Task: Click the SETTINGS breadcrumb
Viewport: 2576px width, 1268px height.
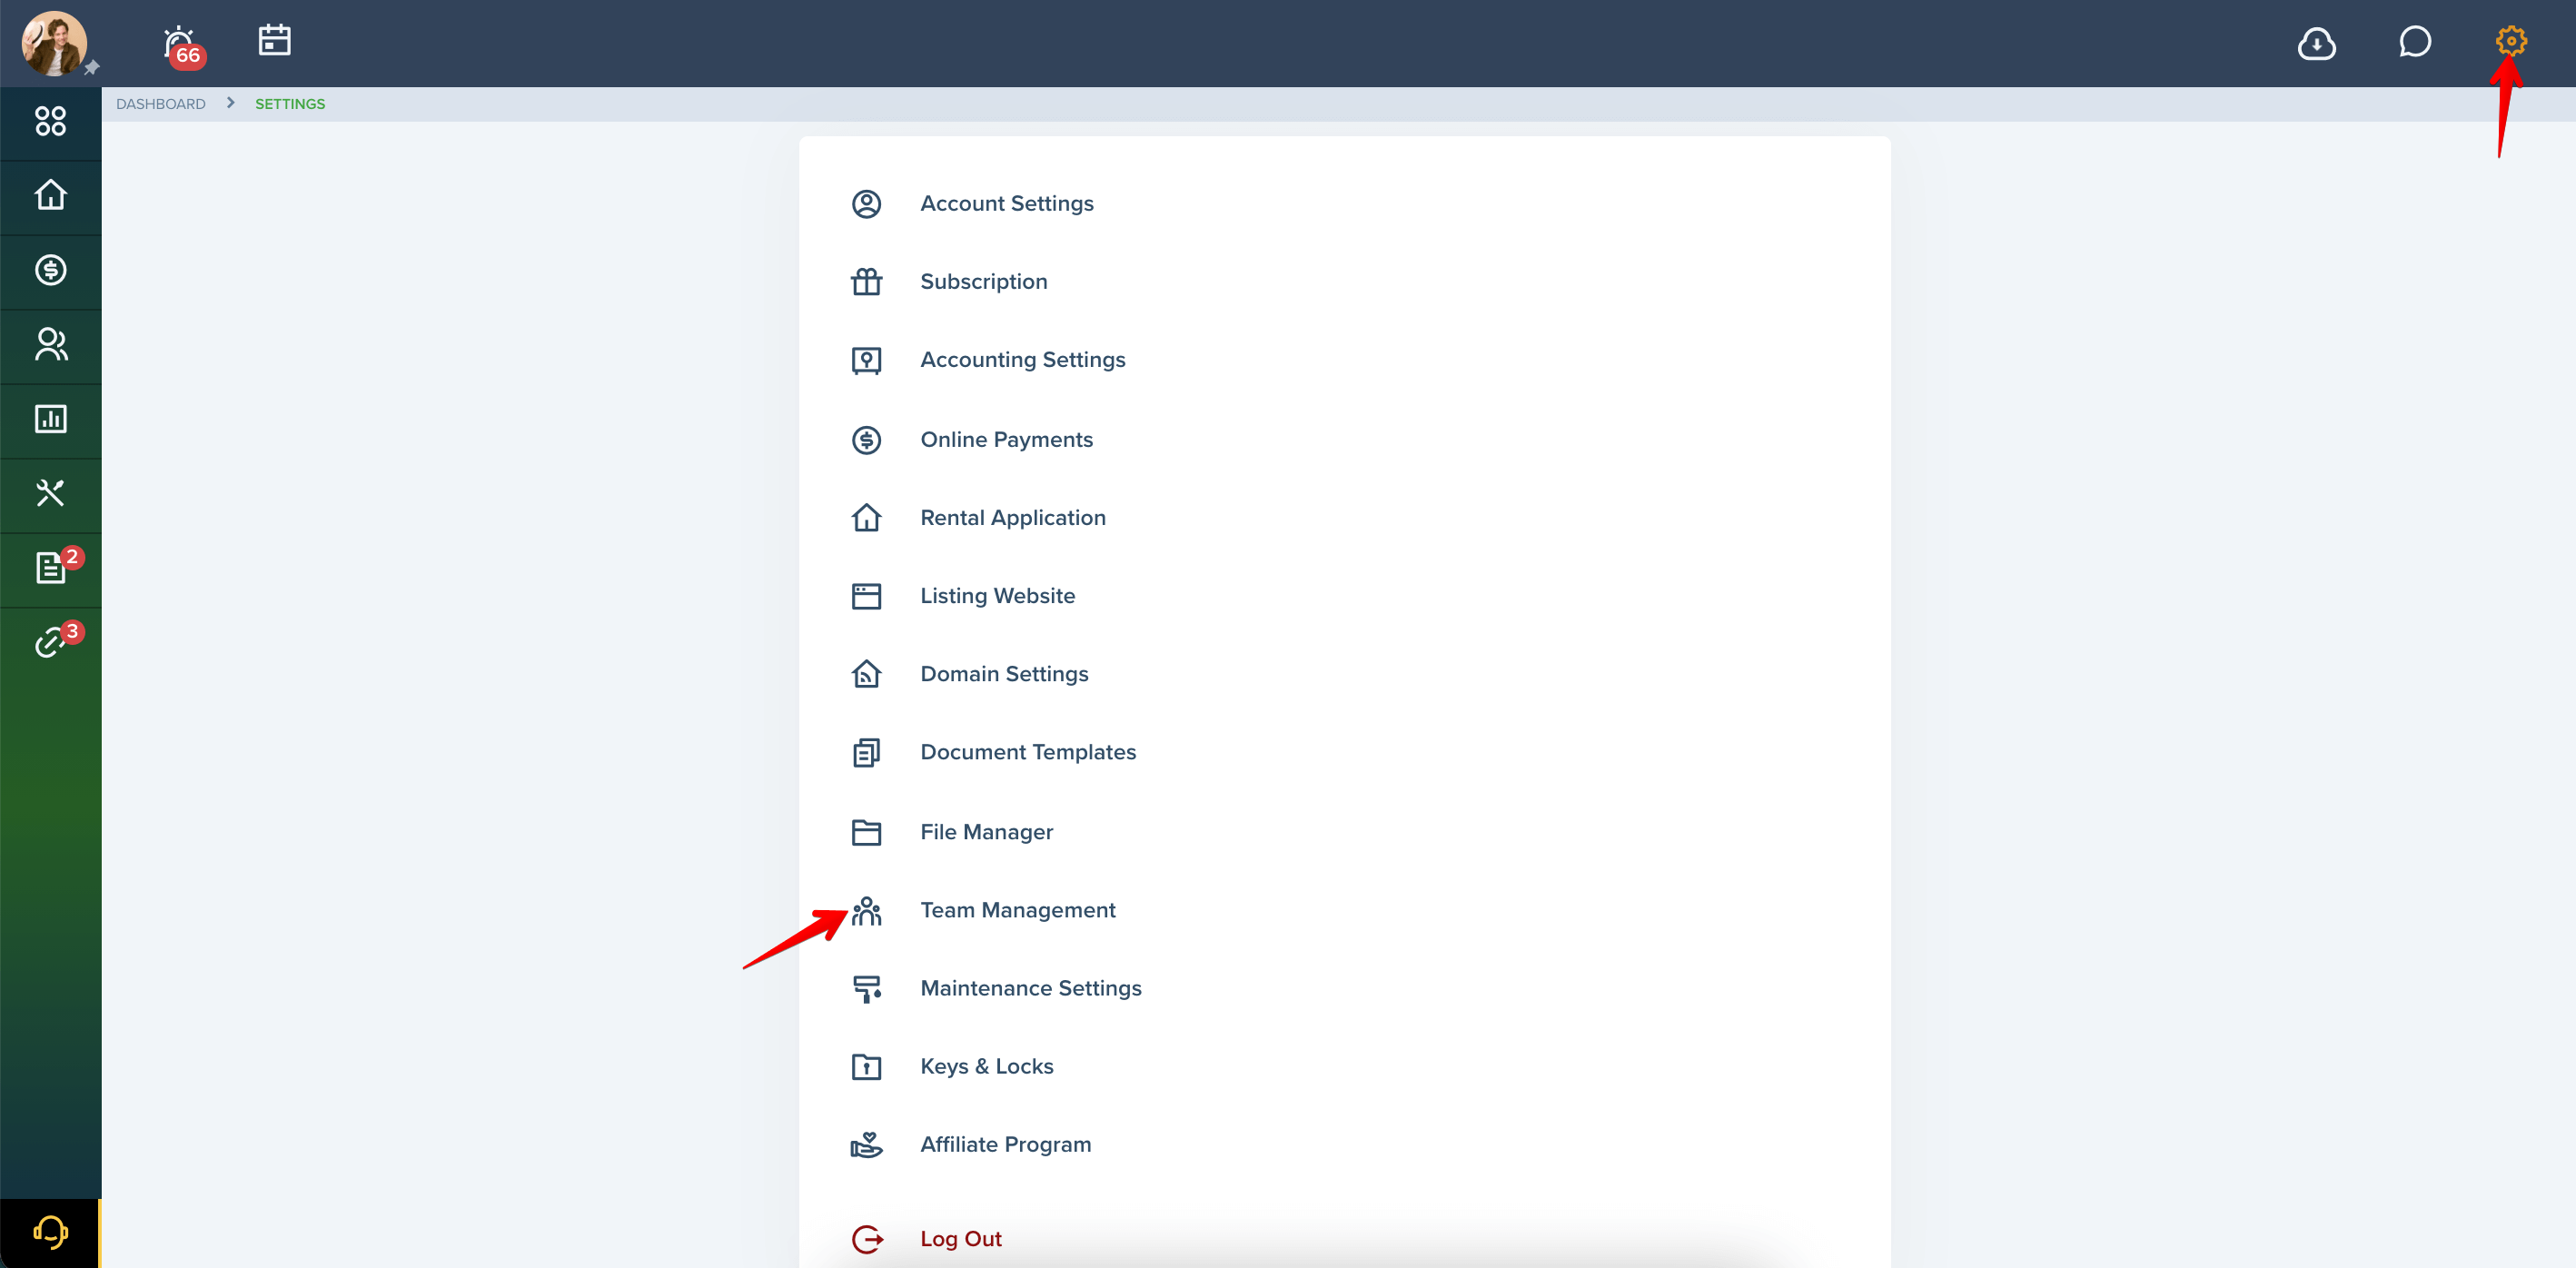Action: point(290,104)
